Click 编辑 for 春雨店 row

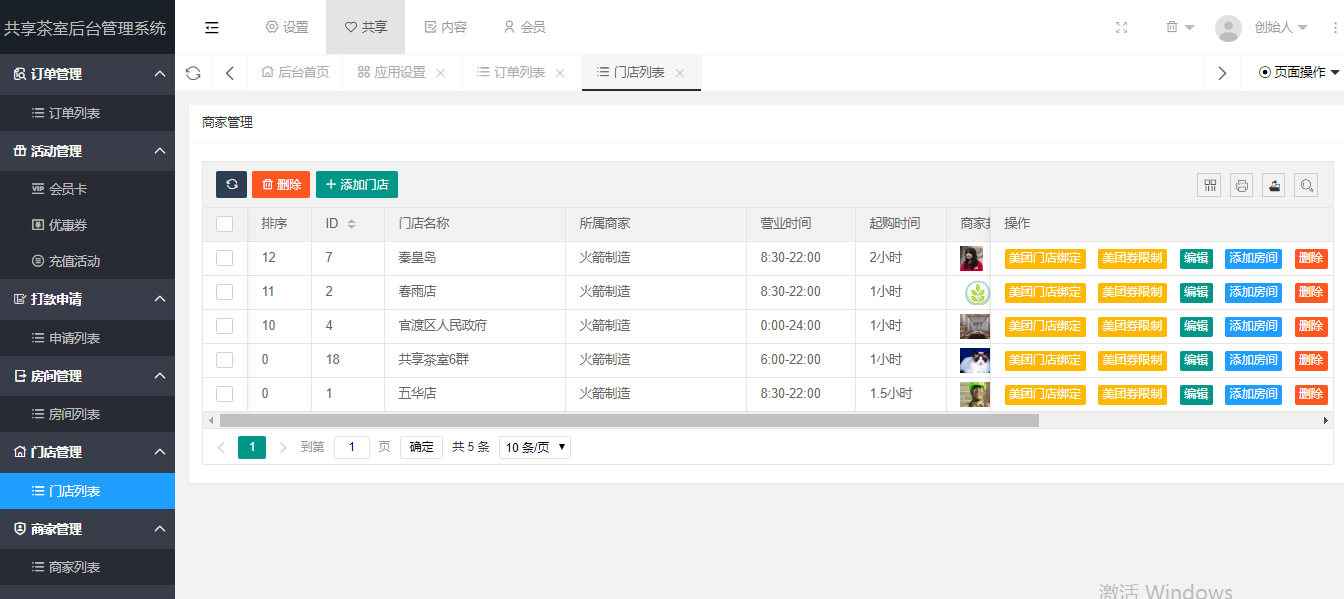coord(1195,292)
